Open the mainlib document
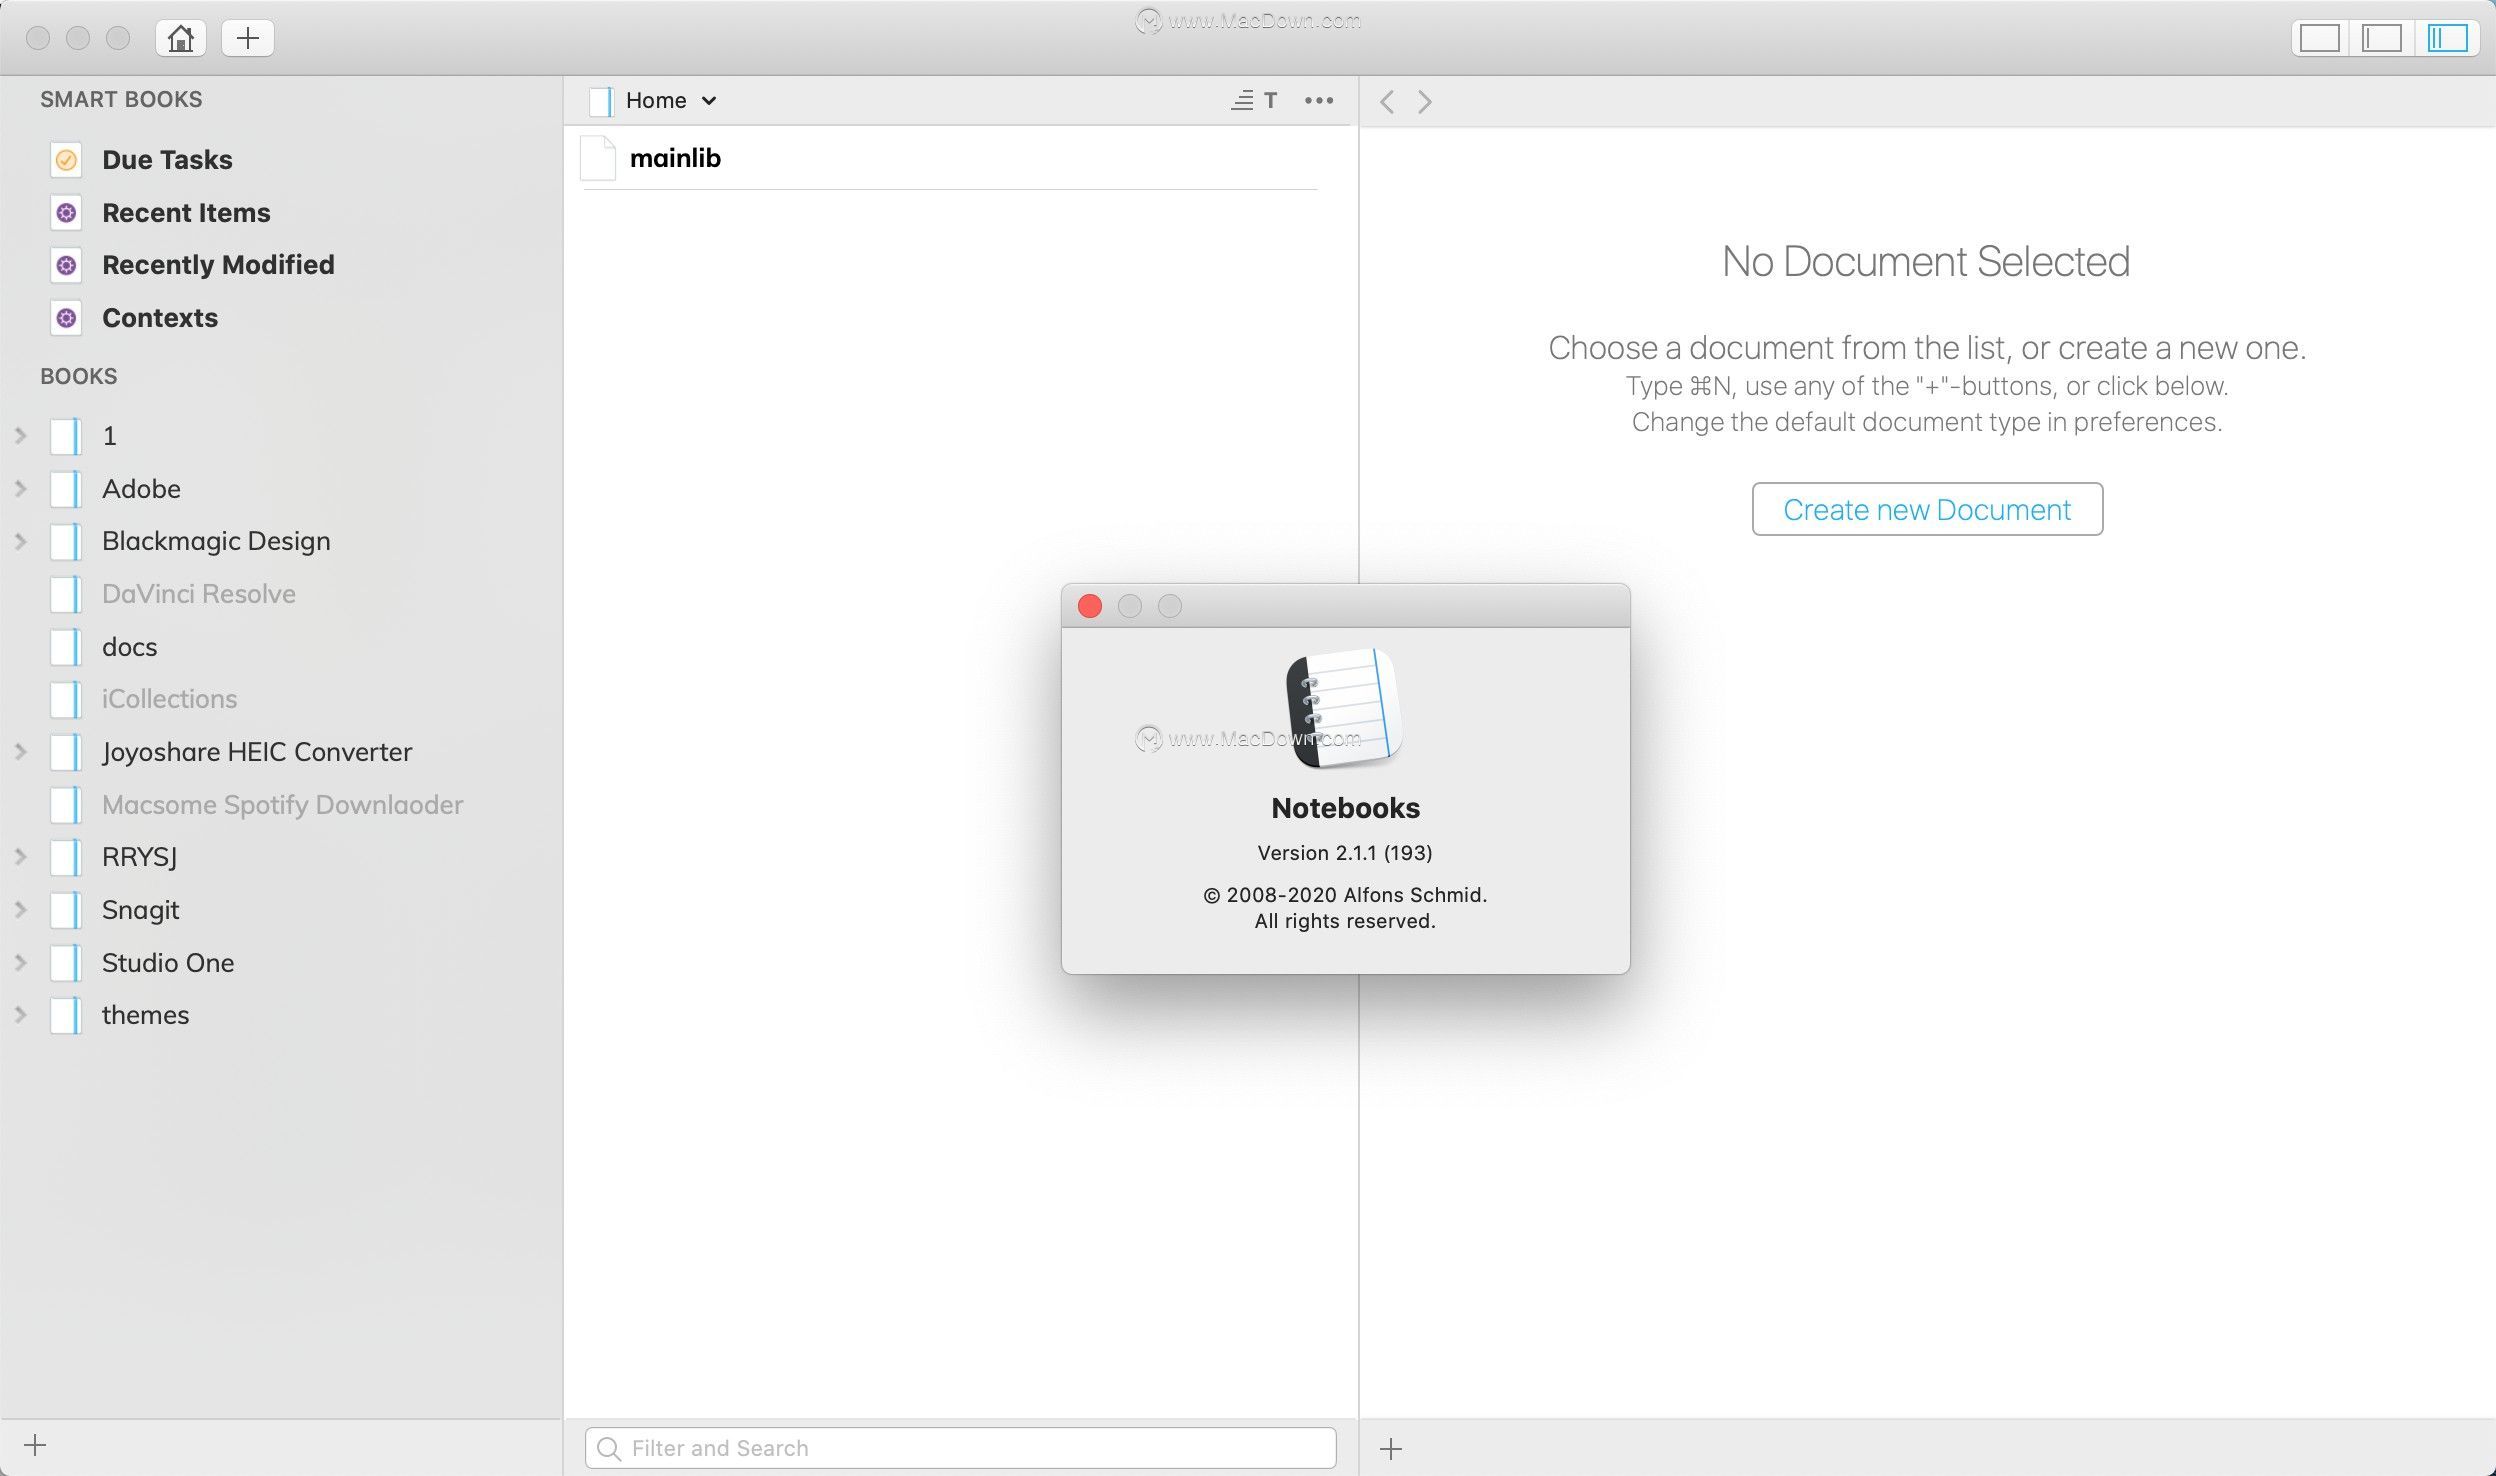2496x1476 pixels. point(950,158)
